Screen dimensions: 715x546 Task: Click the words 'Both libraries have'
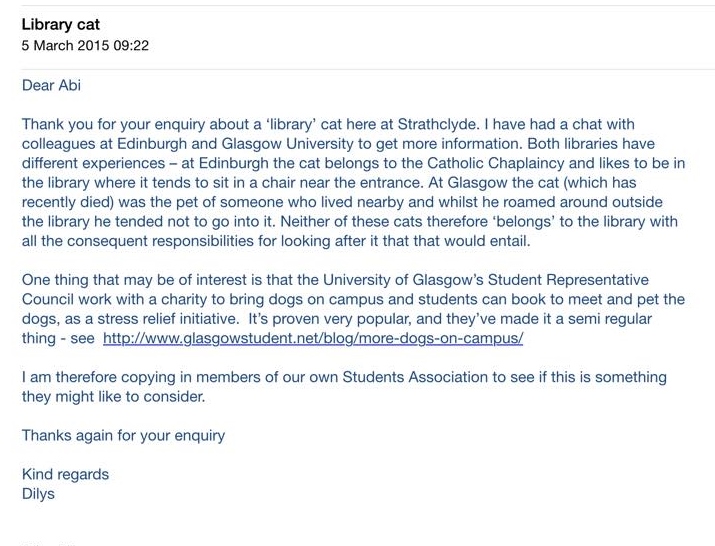tap(591, 144)
